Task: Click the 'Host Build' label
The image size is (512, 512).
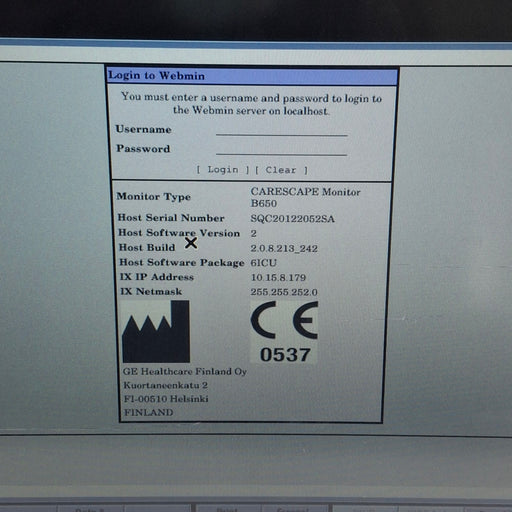Action: point(147,247)
